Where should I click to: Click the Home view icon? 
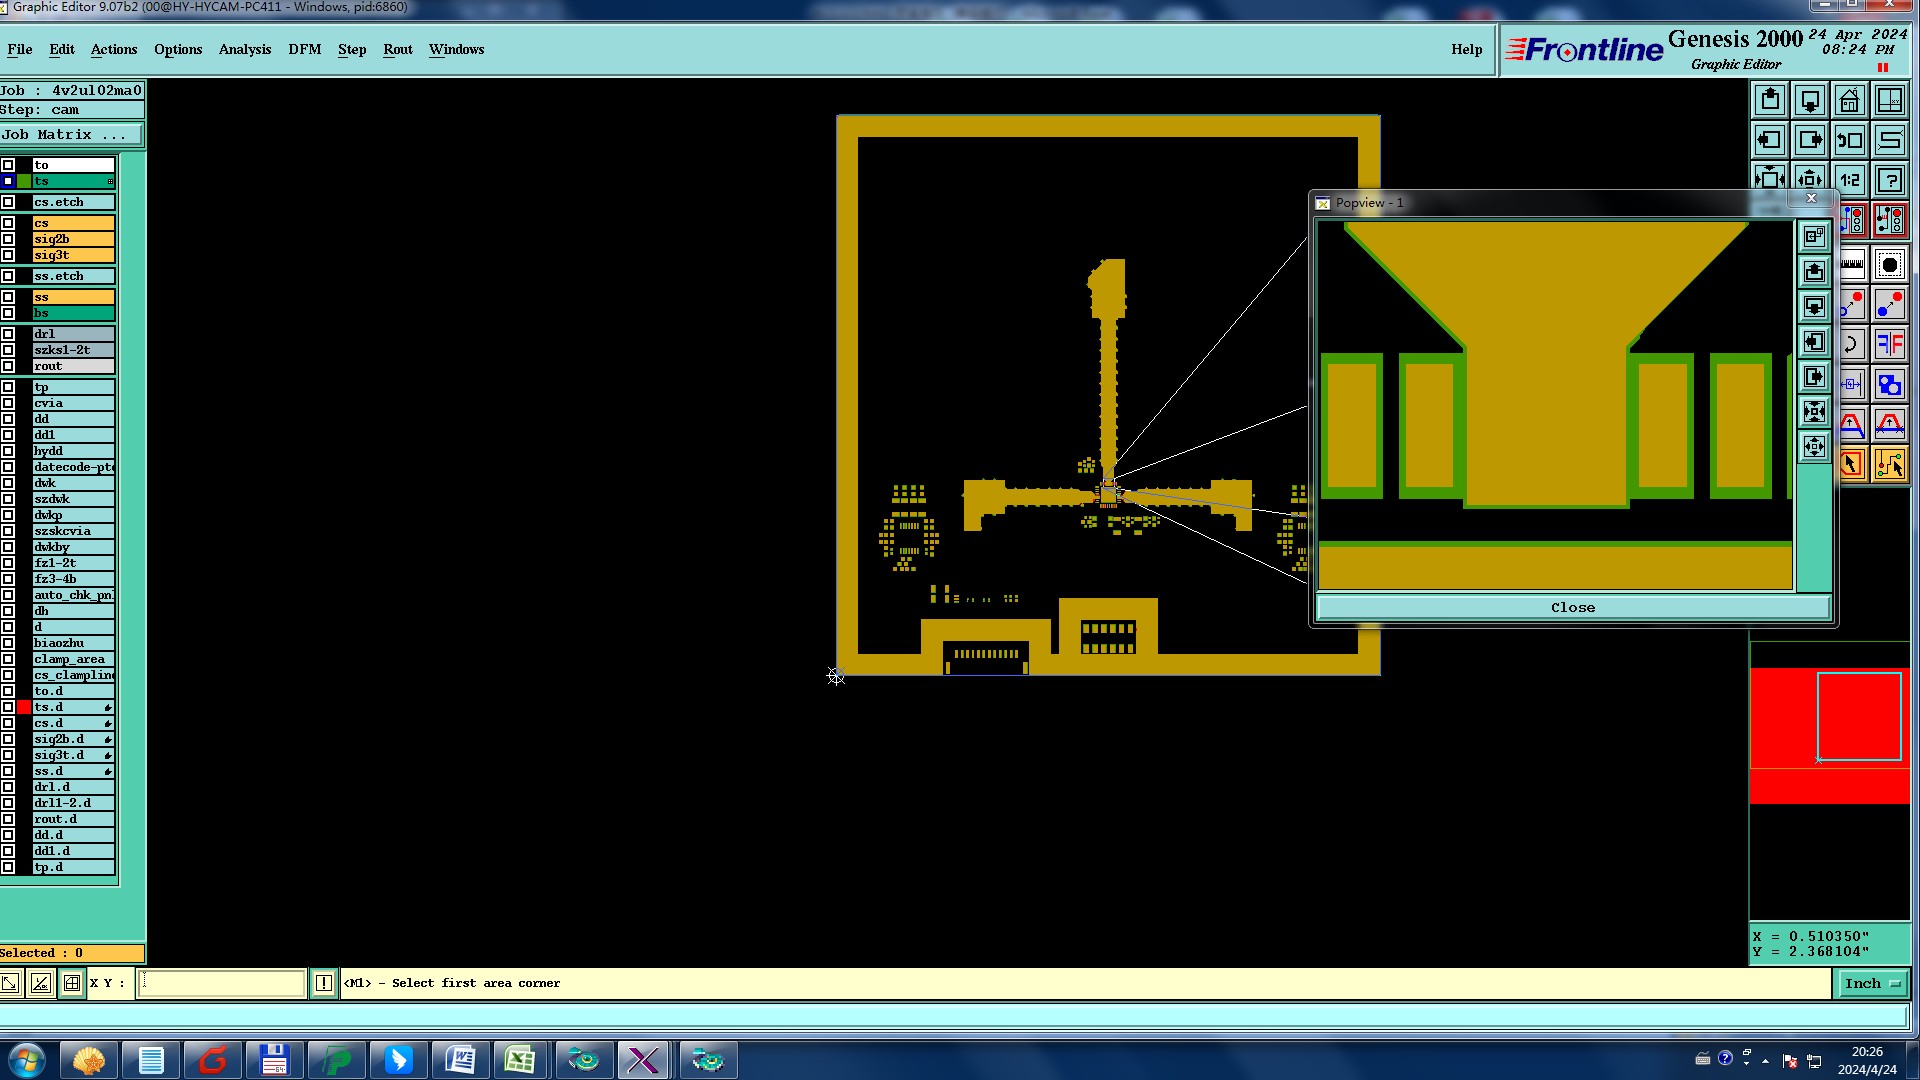pyautogui.click(x=1849, y=100)
